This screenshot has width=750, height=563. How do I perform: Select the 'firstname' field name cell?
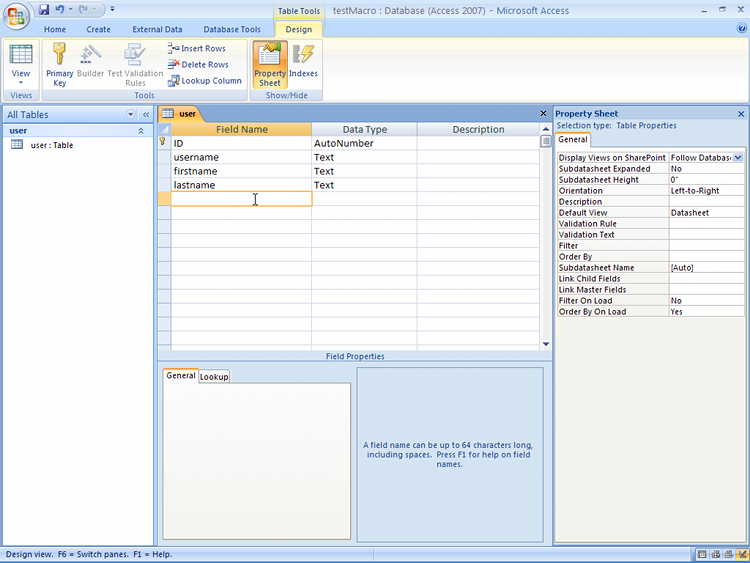[x=241, y=171]
